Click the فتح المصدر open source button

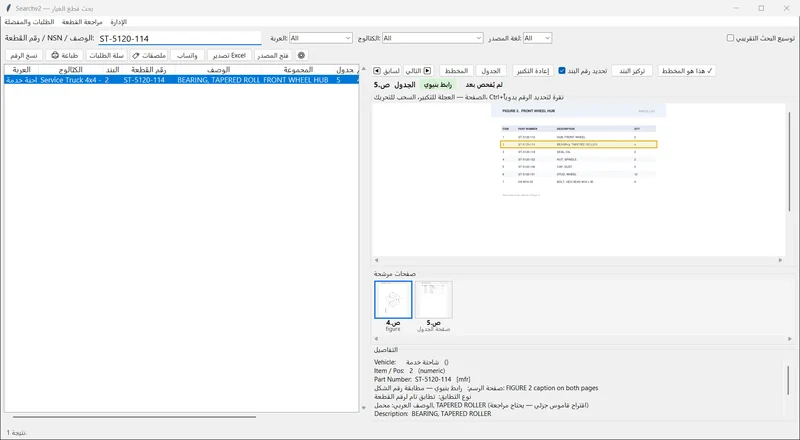point(273,55)
